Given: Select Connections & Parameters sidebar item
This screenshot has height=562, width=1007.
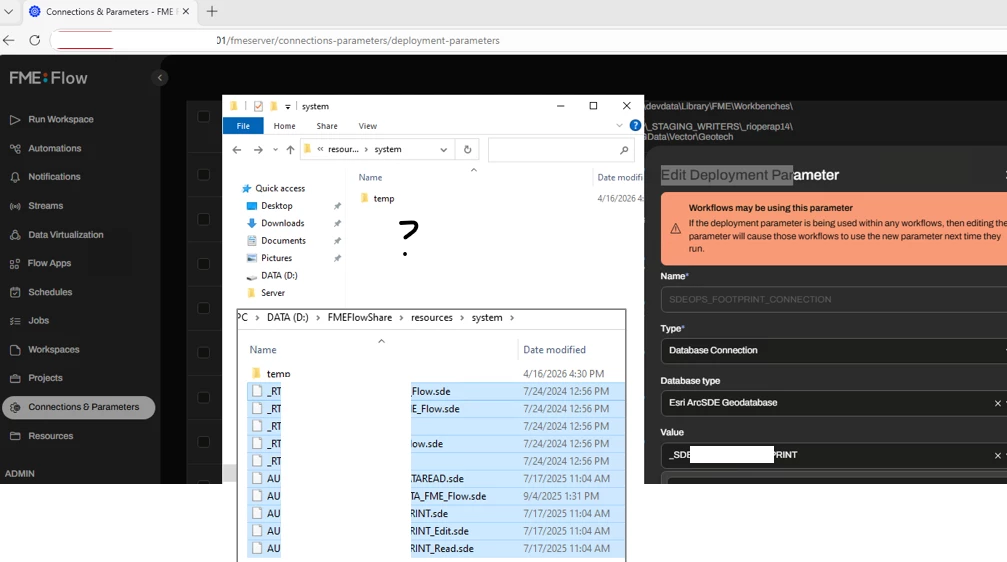Looking at the screenshot, I should point(78,407).
